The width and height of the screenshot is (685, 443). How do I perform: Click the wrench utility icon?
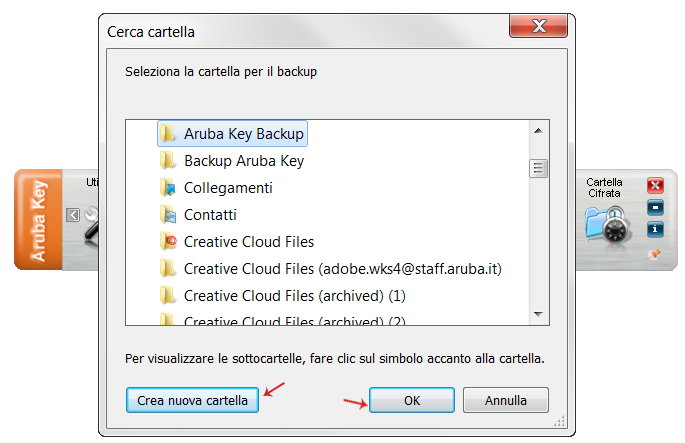(92, 225)
